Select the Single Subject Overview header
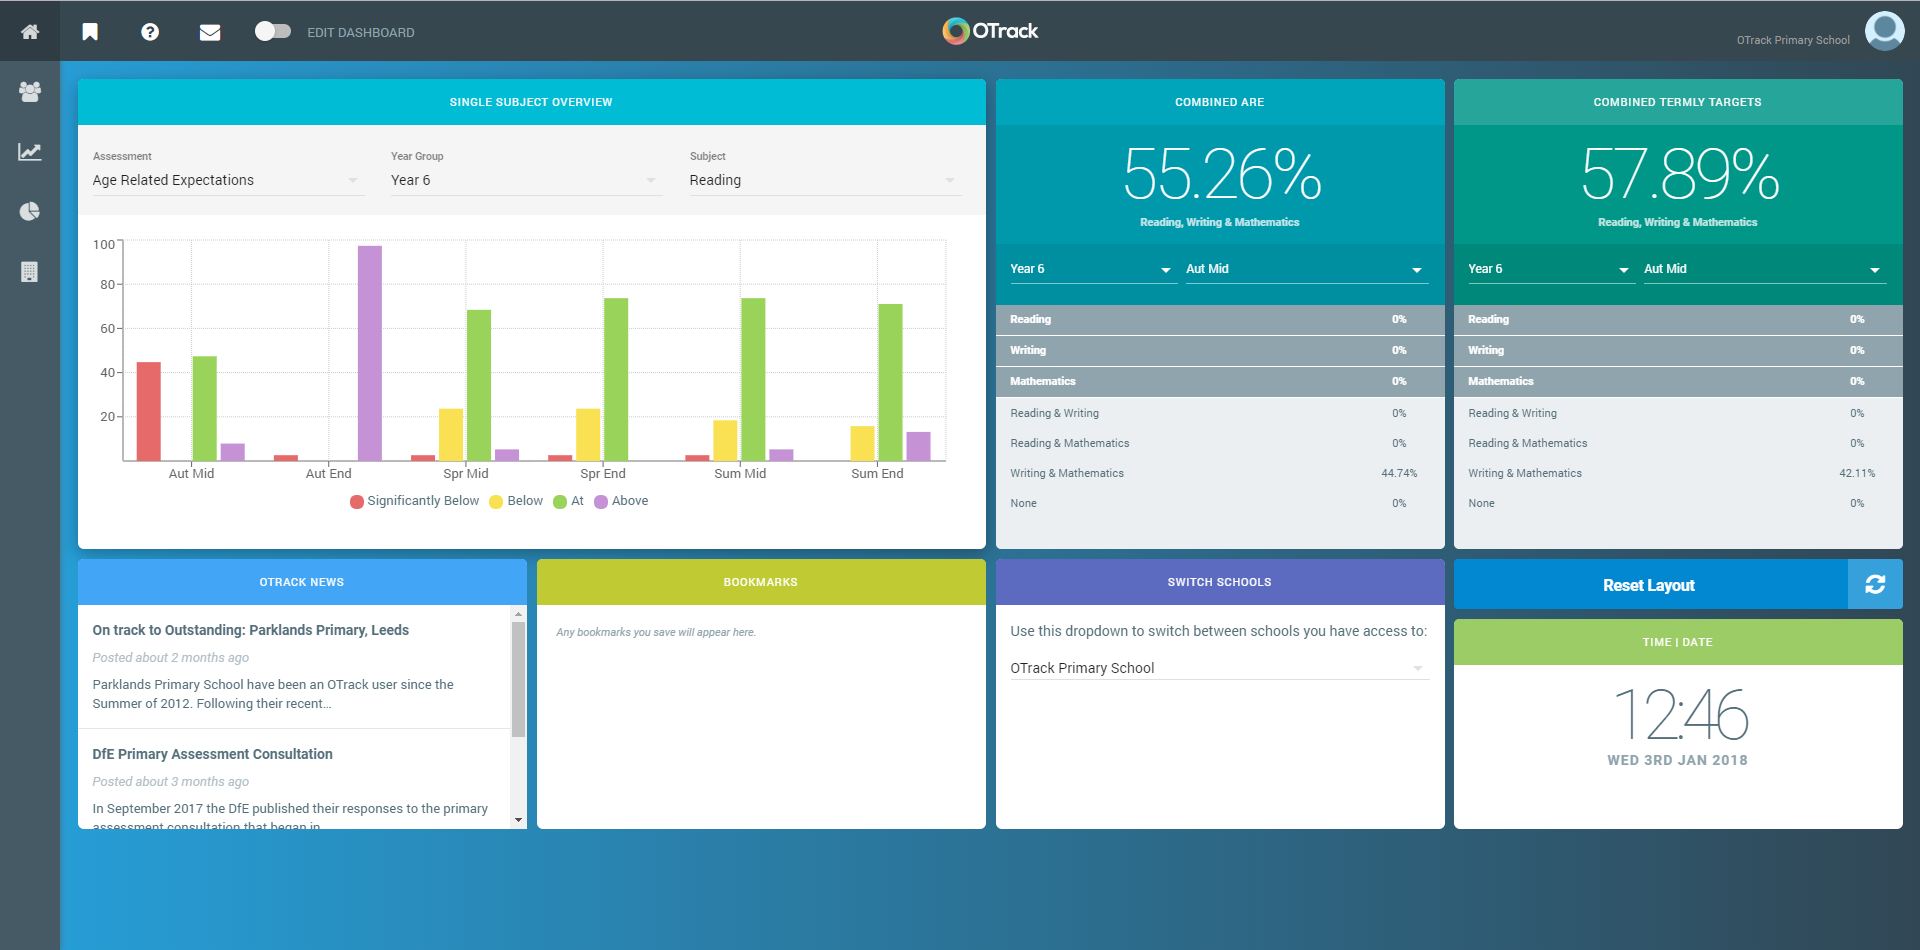 [531, 102]
